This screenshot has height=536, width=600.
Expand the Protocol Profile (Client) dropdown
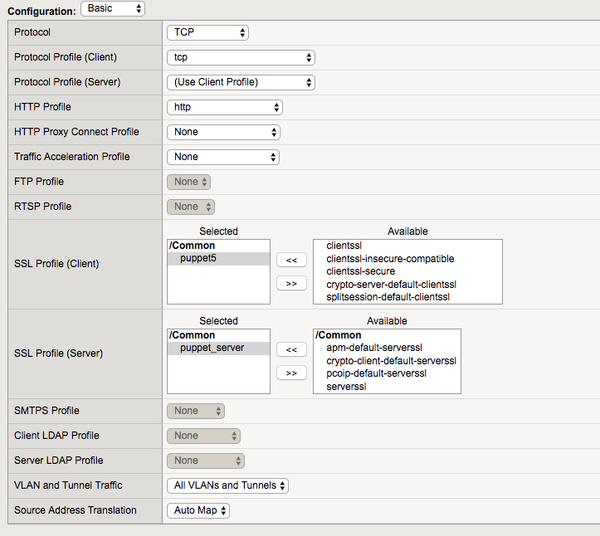click(x=241, y=57)
